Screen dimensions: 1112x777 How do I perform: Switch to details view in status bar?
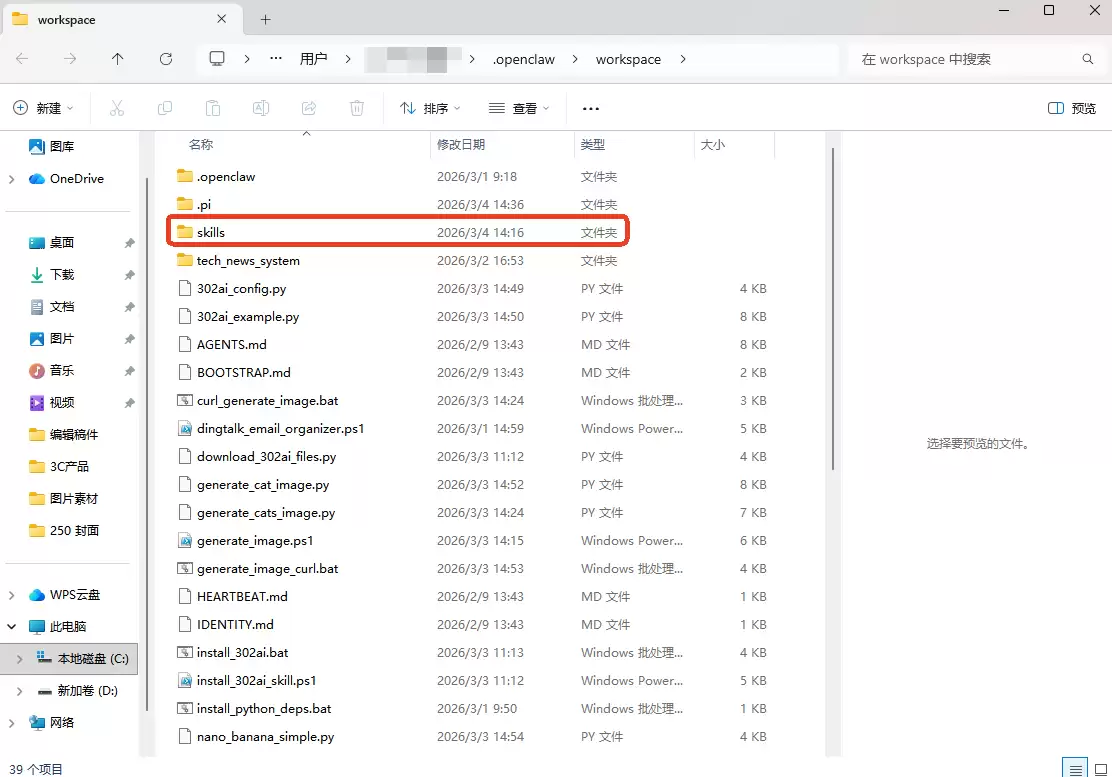1076,769
